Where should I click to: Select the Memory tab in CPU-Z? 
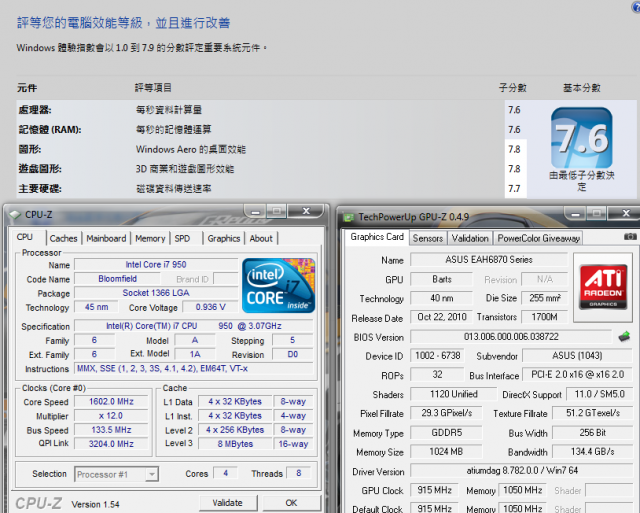click(x=150, y=238)
